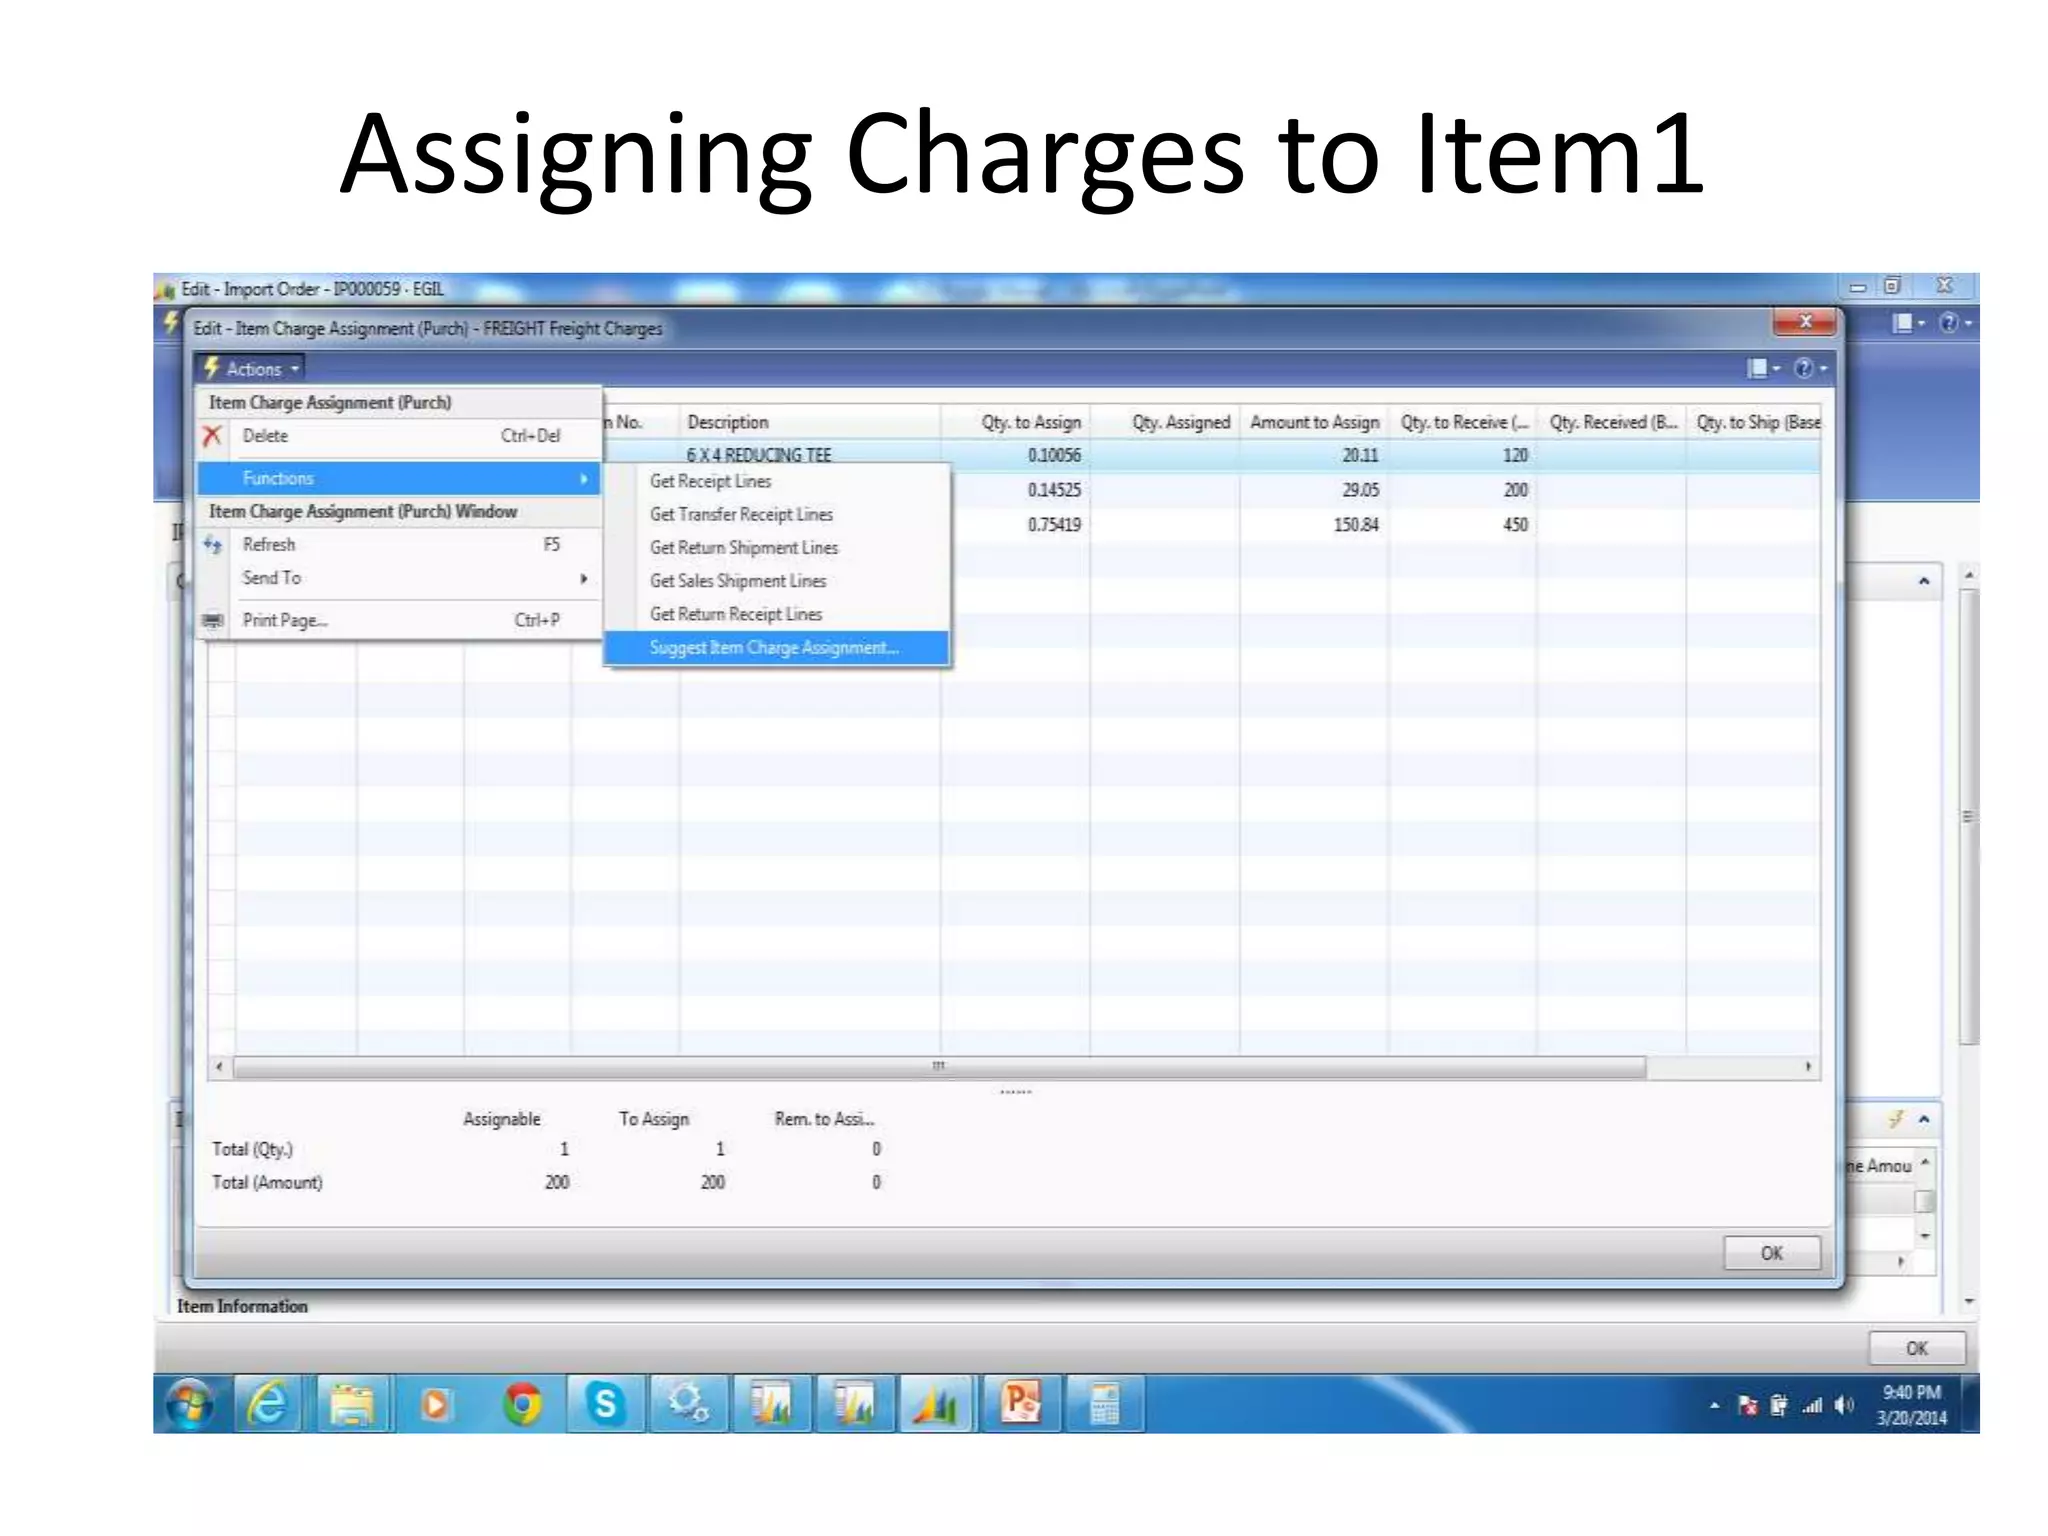This screenshot has height=1536, width=2048.
Task: Click OK button in Import Order window
Action: [x=1917, y=1348]
